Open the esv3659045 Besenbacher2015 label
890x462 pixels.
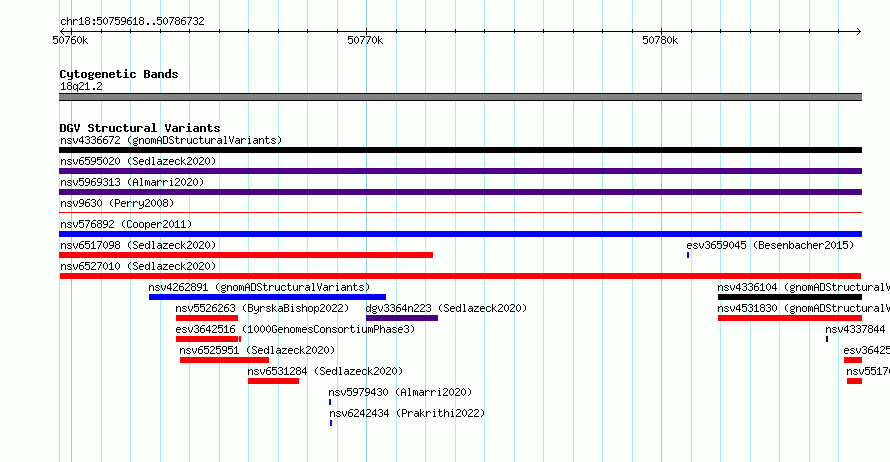tap(770, 245)
